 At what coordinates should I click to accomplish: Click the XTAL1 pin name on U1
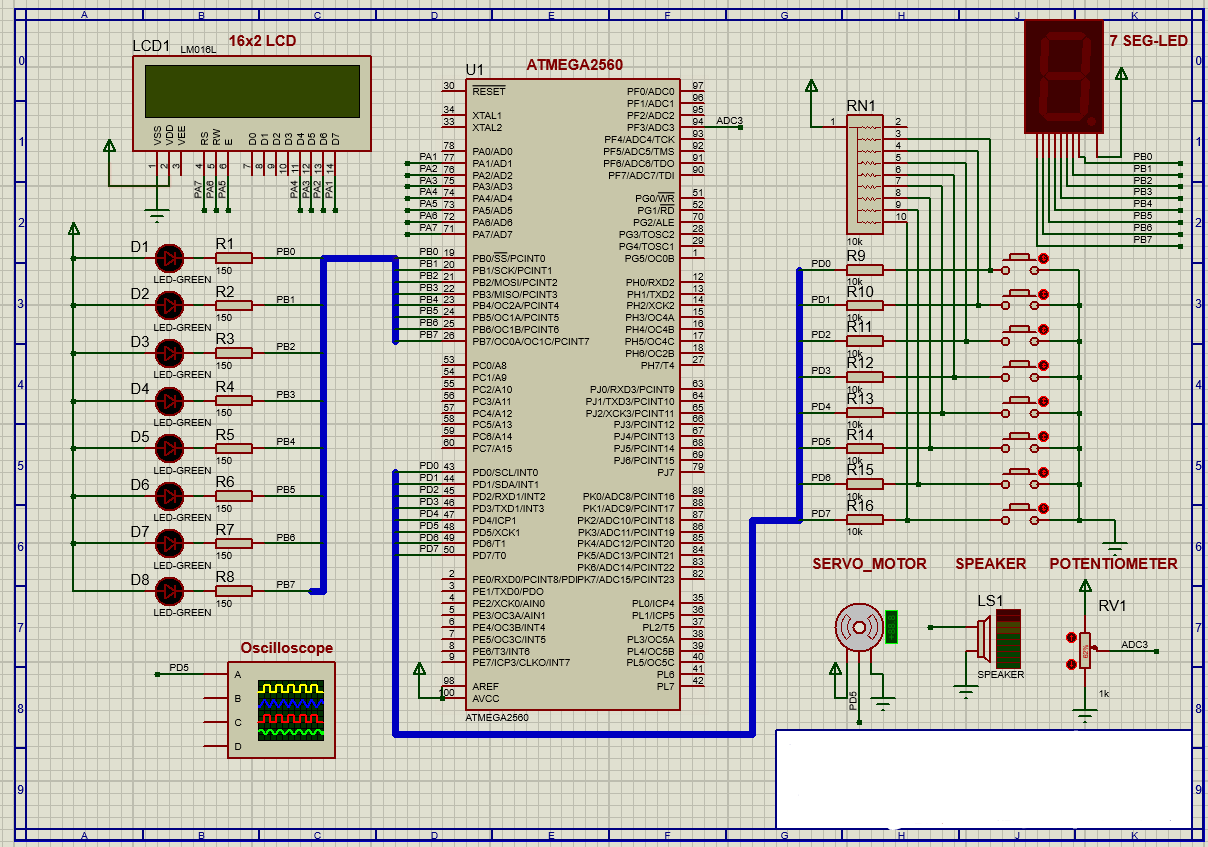[487, 115]
